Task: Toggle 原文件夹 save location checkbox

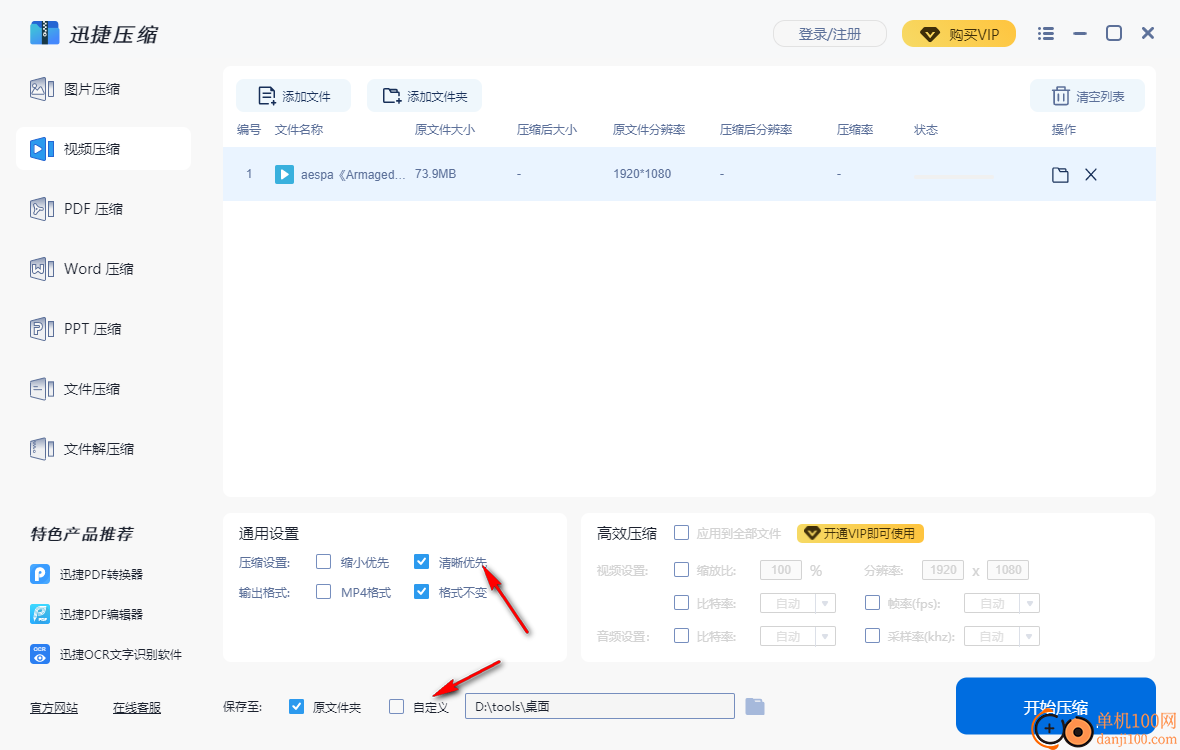Action: (297, 706)
